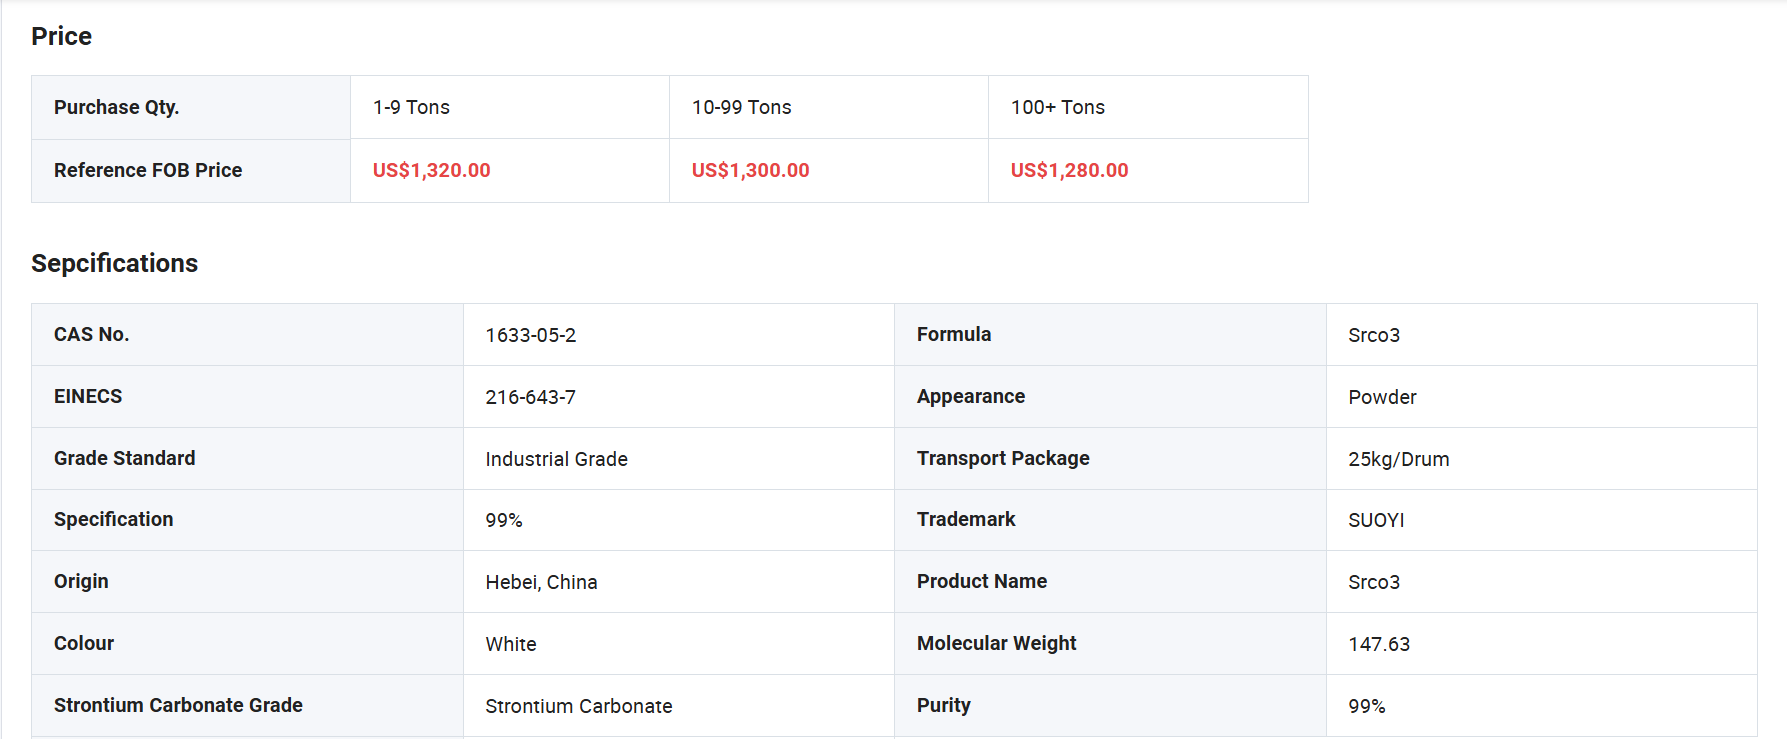Click the Reference FOB Price label
The image size is (1787, 739).
point(148,171)
